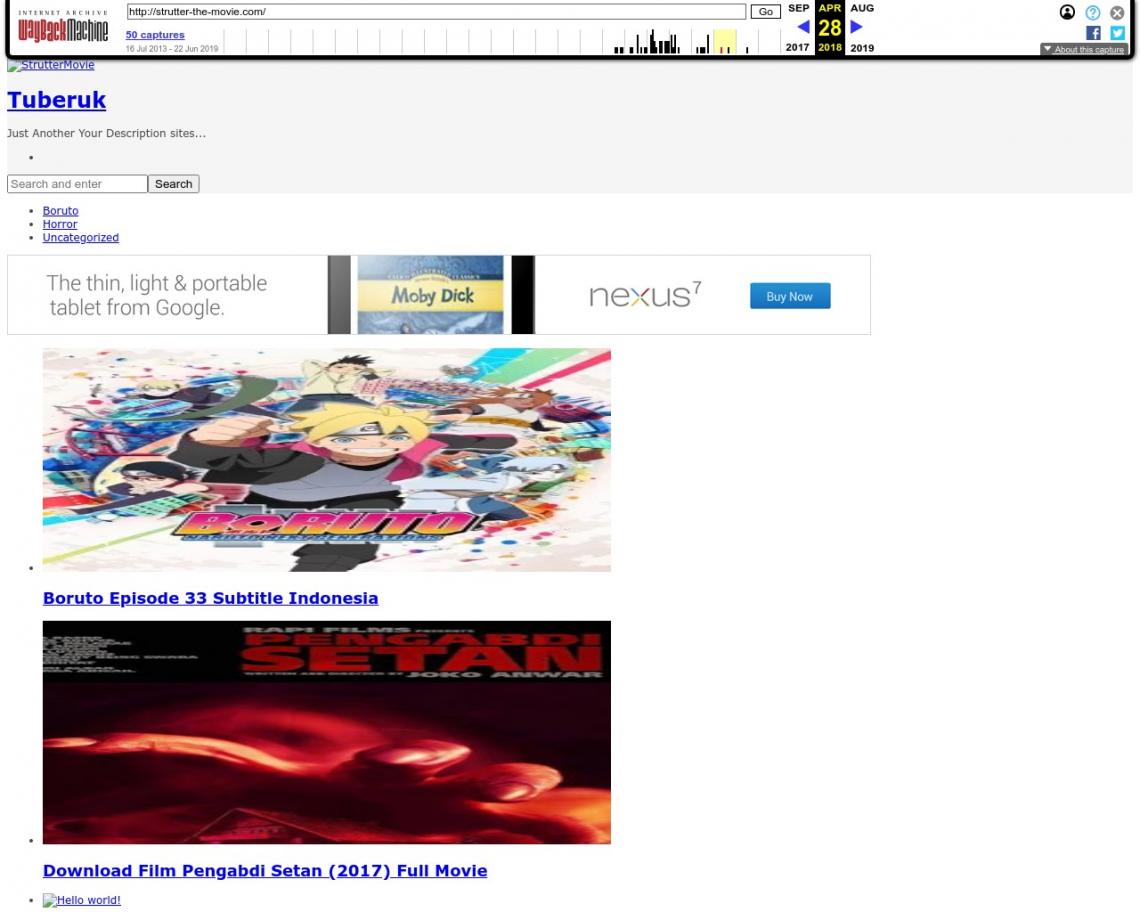The width and height of the screenshot is (1140, 912).
Task: Open the Uncategorized category
Action: coord(81,237)
